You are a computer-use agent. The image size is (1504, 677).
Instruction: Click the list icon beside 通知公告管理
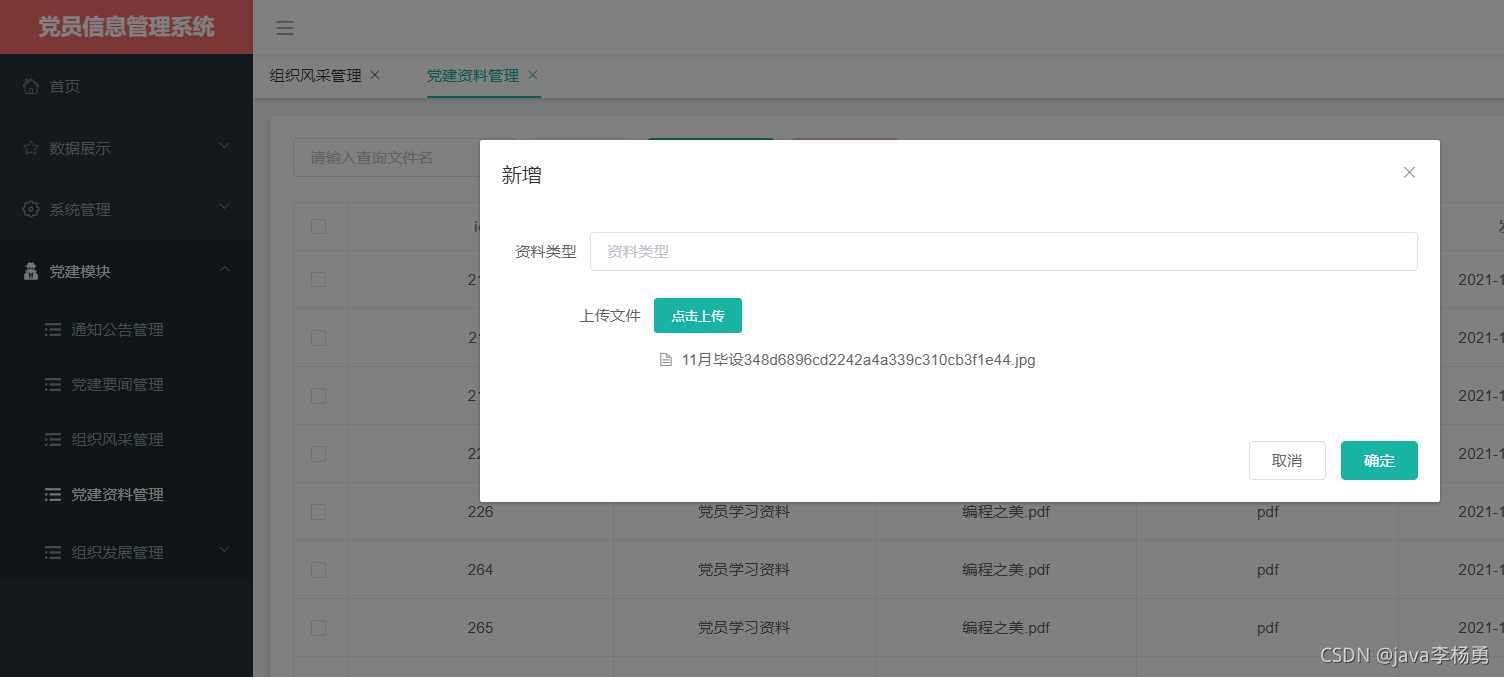point(53,330)
